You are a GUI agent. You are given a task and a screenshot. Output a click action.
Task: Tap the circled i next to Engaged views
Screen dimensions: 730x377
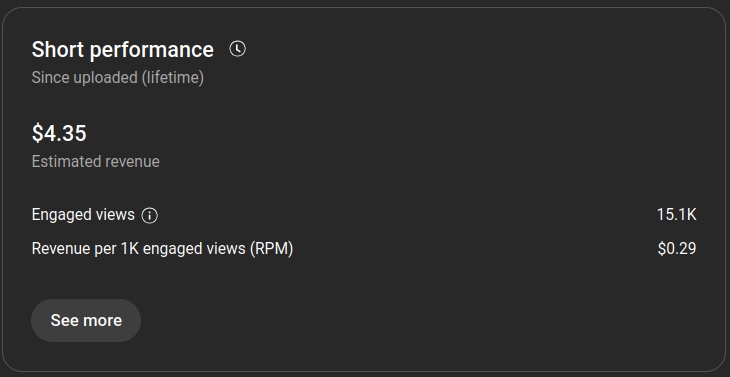149,215
